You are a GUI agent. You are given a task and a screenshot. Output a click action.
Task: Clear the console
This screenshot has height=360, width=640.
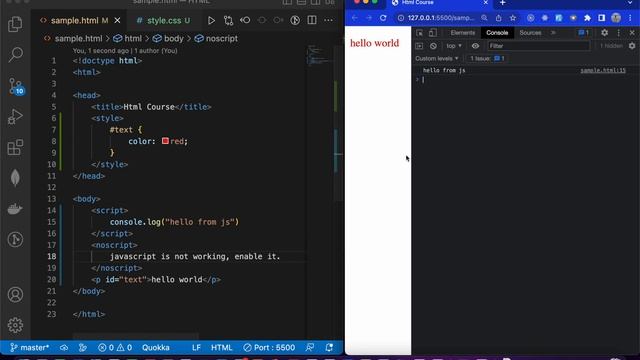(433, 46)
